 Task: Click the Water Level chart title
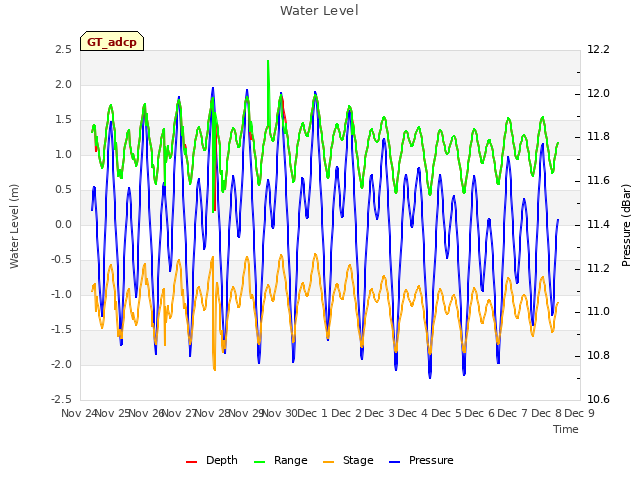tap(319, 10)
